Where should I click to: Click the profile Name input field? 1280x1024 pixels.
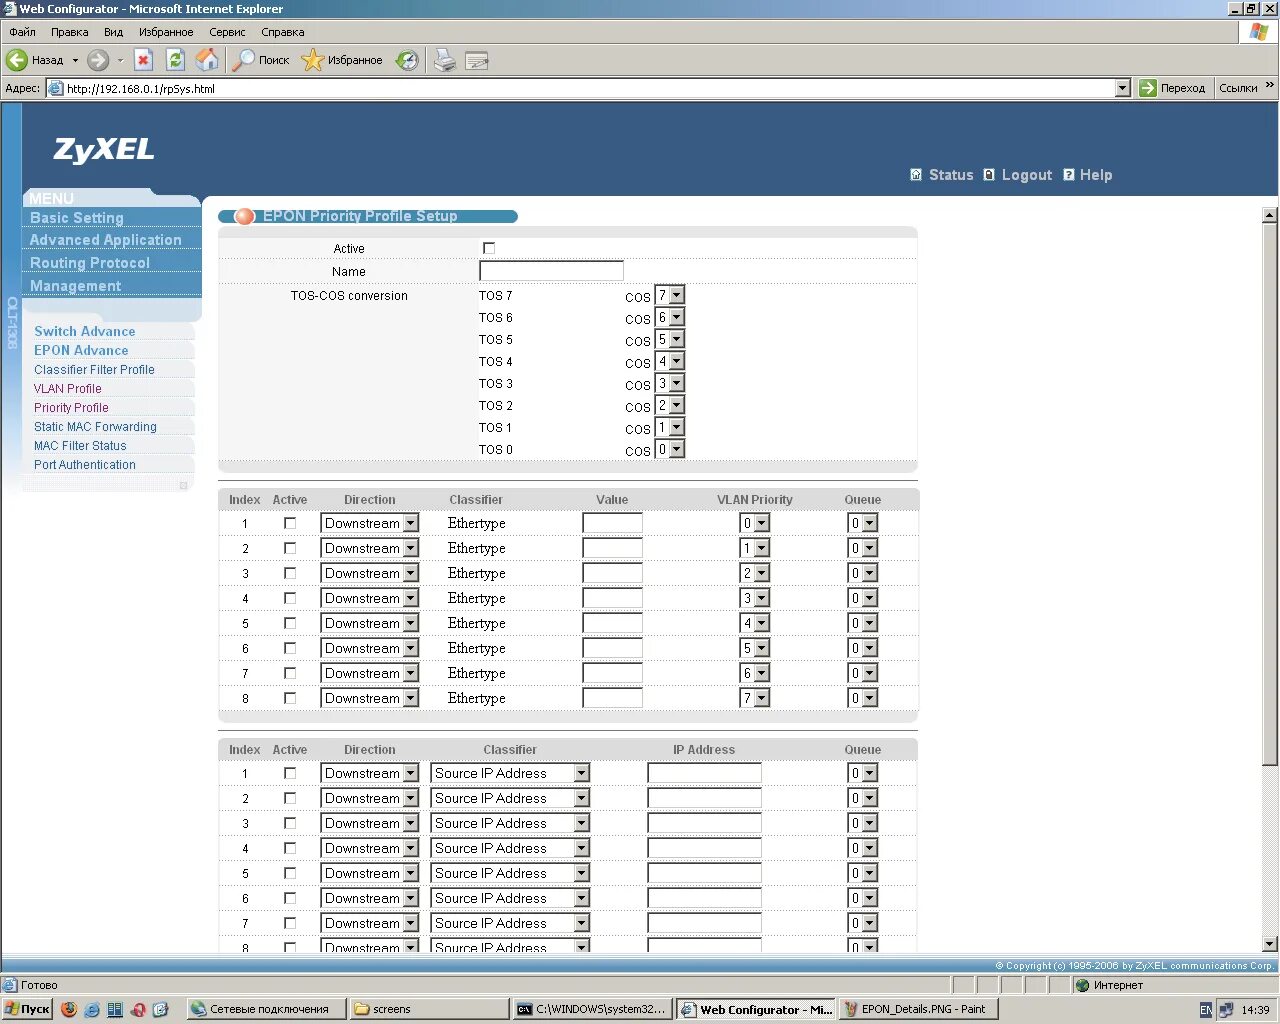[x=551, y=271]
